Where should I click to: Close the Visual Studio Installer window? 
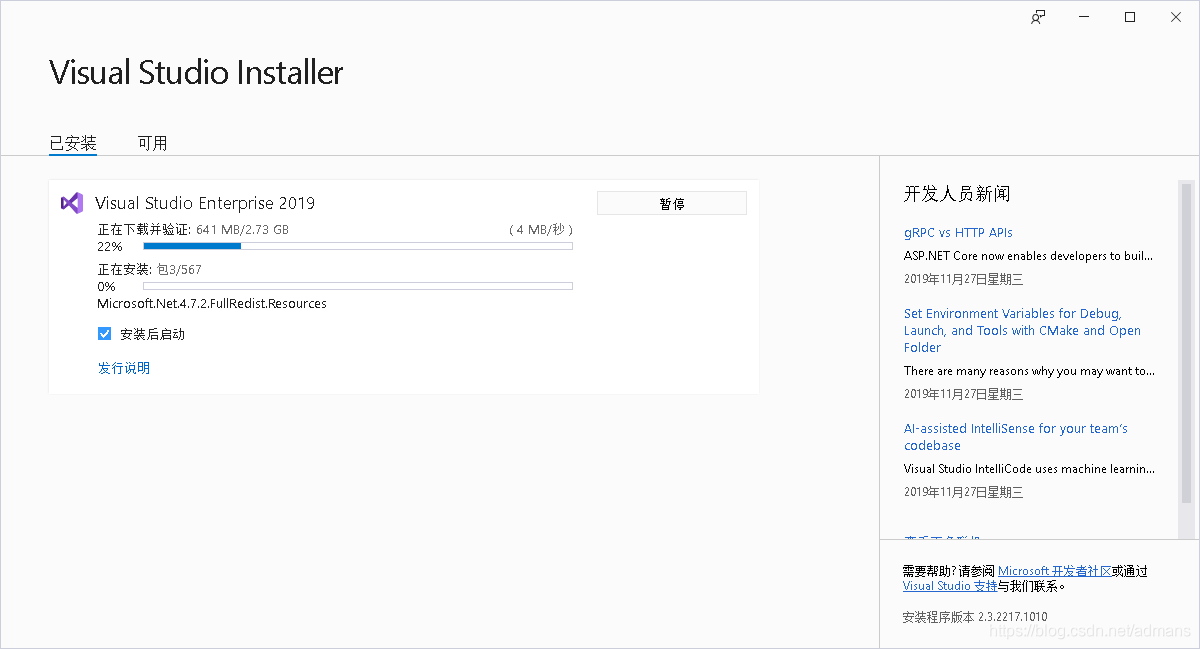(1176, 17)
